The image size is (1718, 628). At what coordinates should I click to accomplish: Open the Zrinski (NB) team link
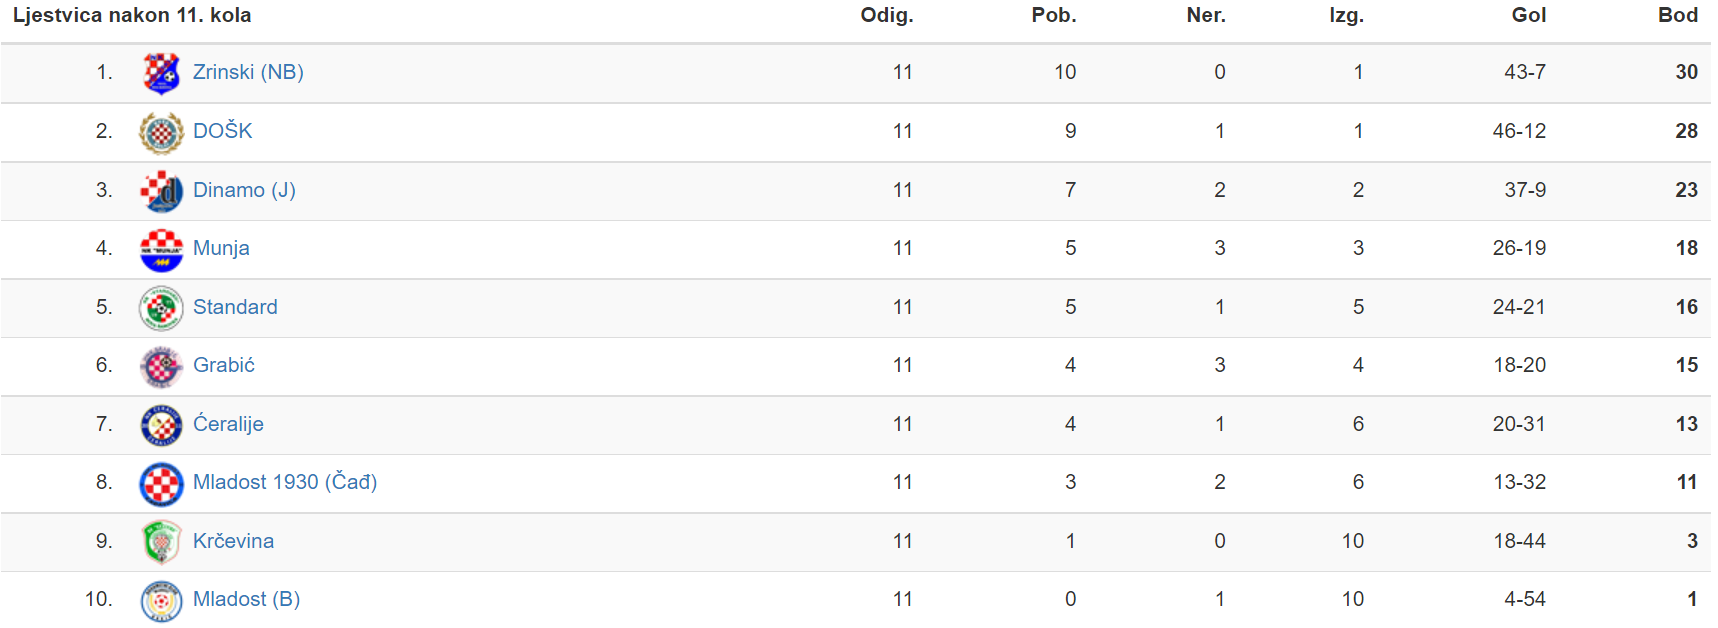click(x=248, y=72)
